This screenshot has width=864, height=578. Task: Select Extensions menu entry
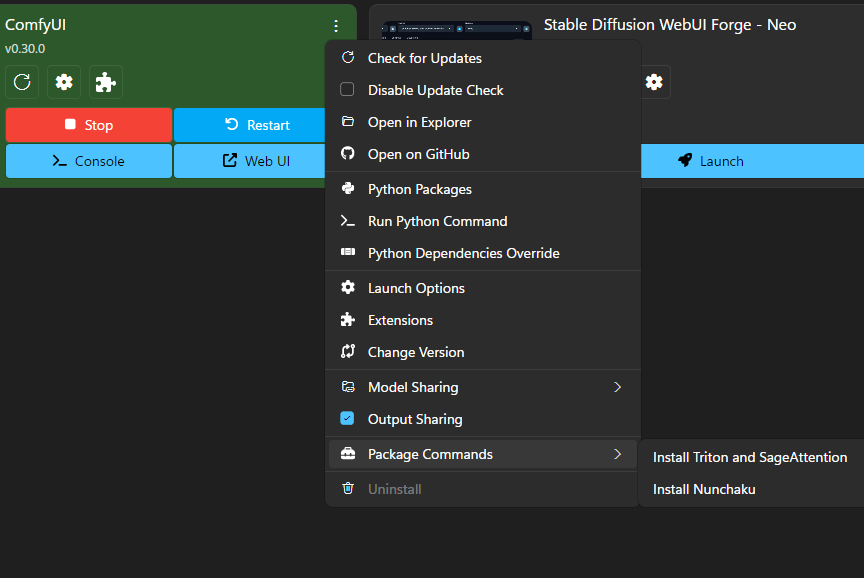pos(483,320)
